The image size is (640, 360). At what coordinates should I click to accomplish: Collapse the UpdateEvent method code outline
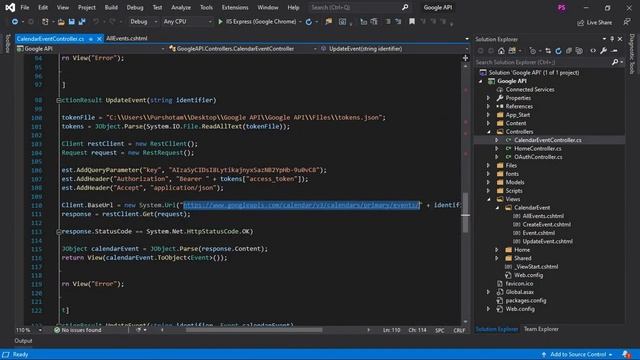(x=58, y=100)
